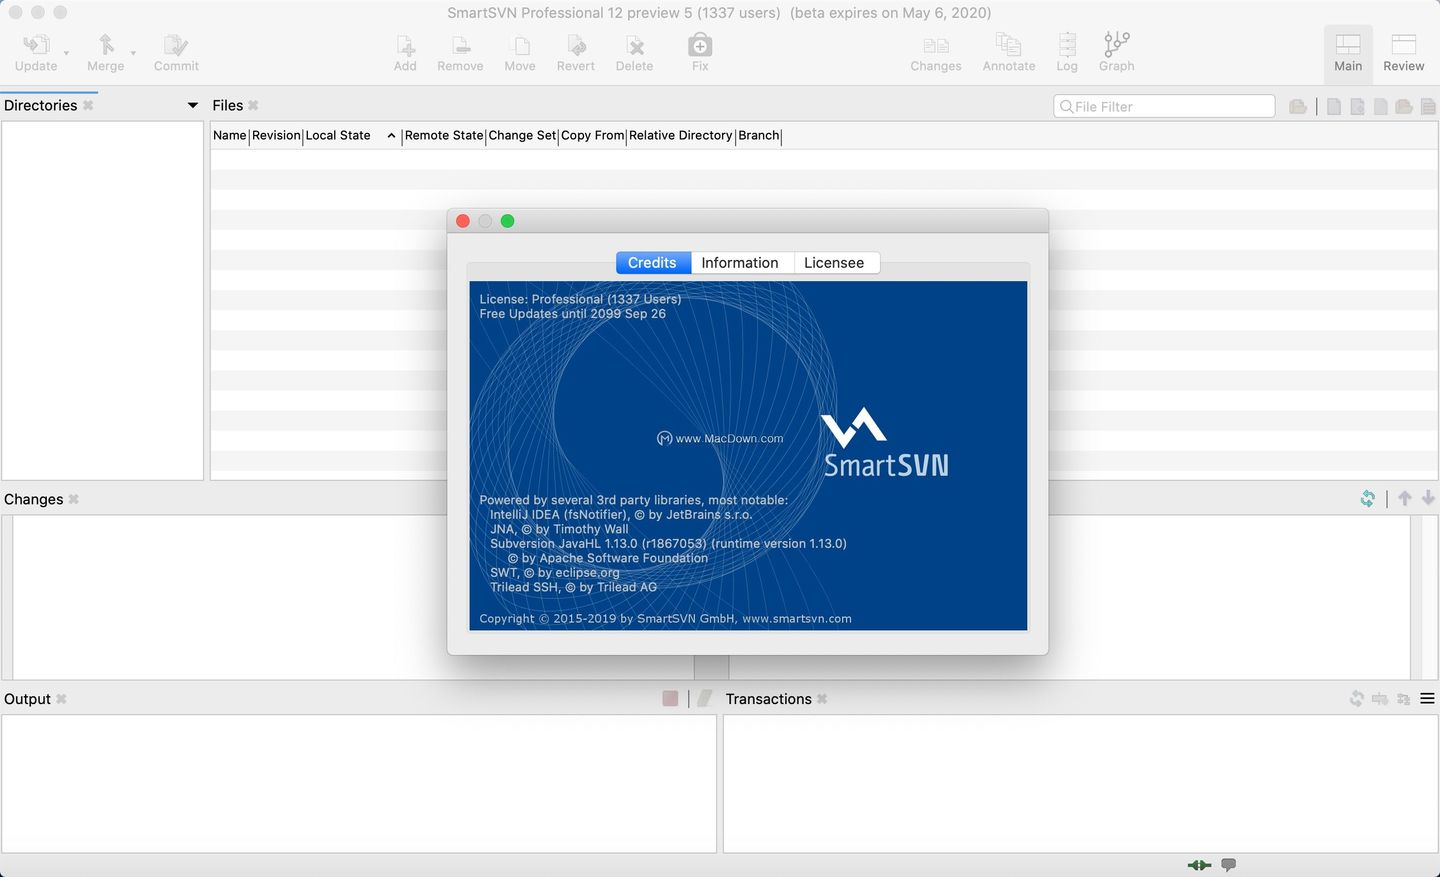Sort files by Revision column
The height and width of the screenshot is (877, 1440).
pos(276,135)
